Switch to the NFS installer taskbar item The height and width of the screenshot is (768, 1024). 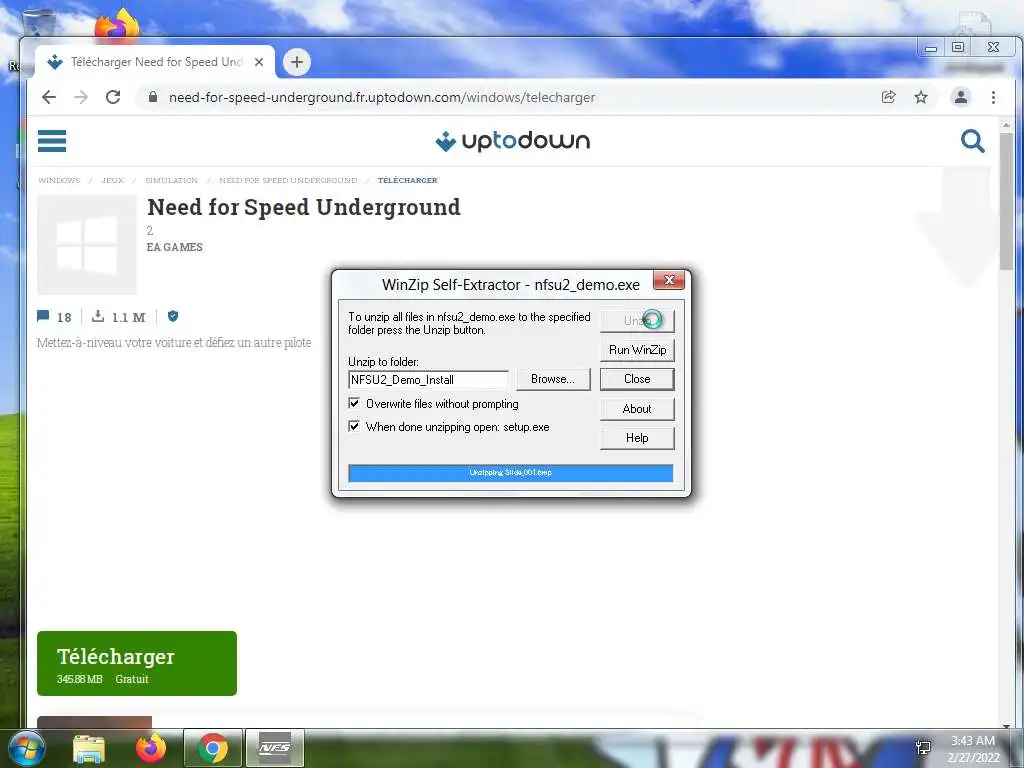[x=274, y=748]
